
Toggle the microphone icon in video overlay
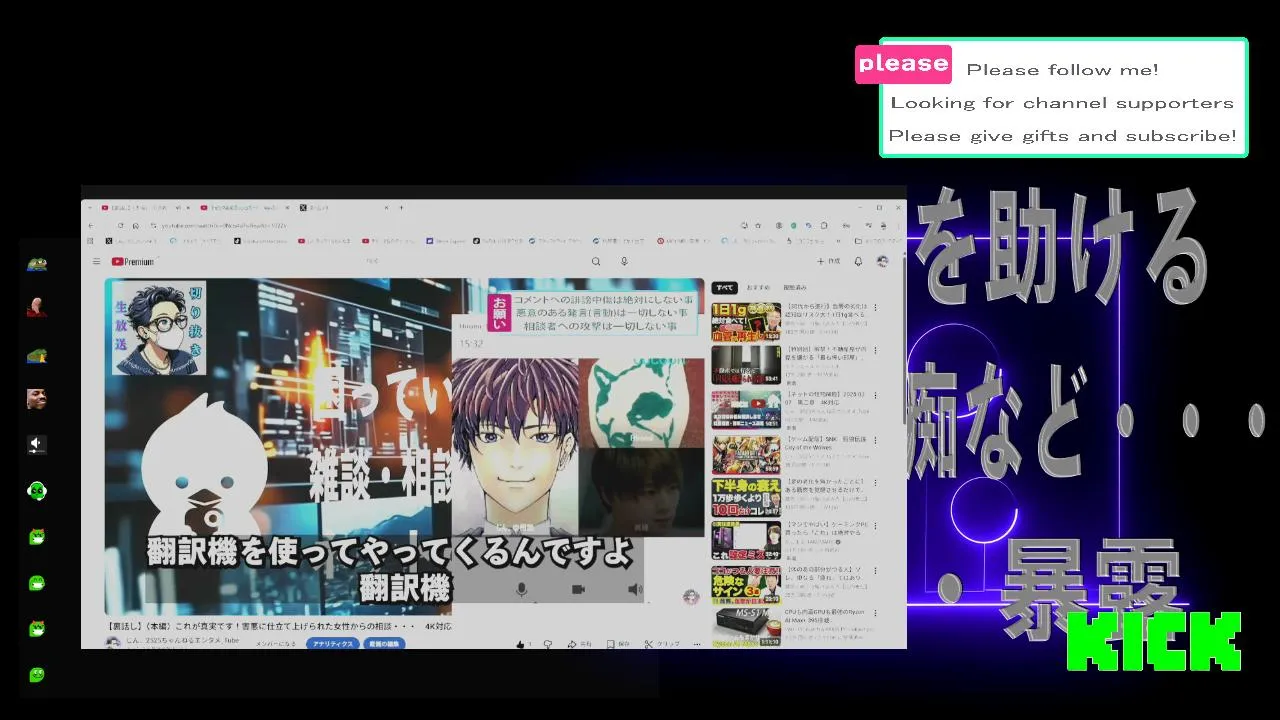[521, 590]
